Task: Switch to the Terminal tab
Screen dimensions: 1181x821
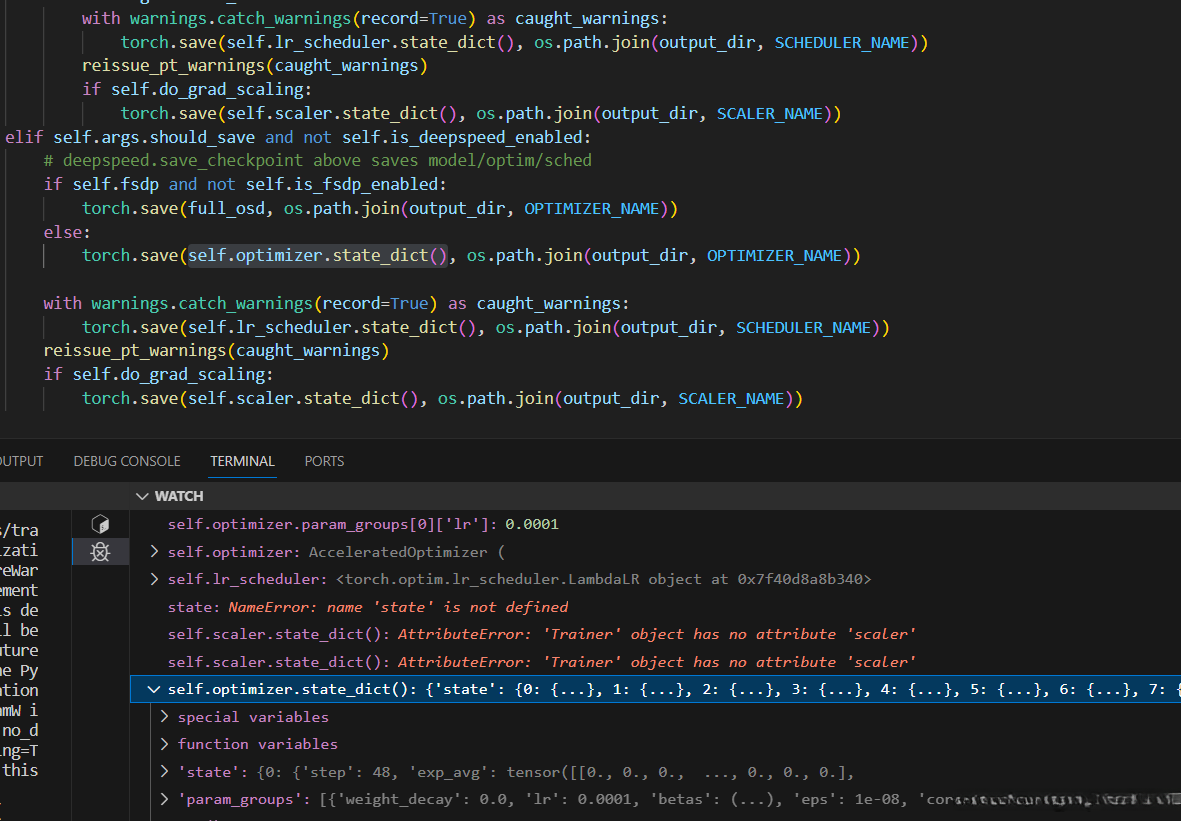Action: pyautogui.click(x=243, y=461)
